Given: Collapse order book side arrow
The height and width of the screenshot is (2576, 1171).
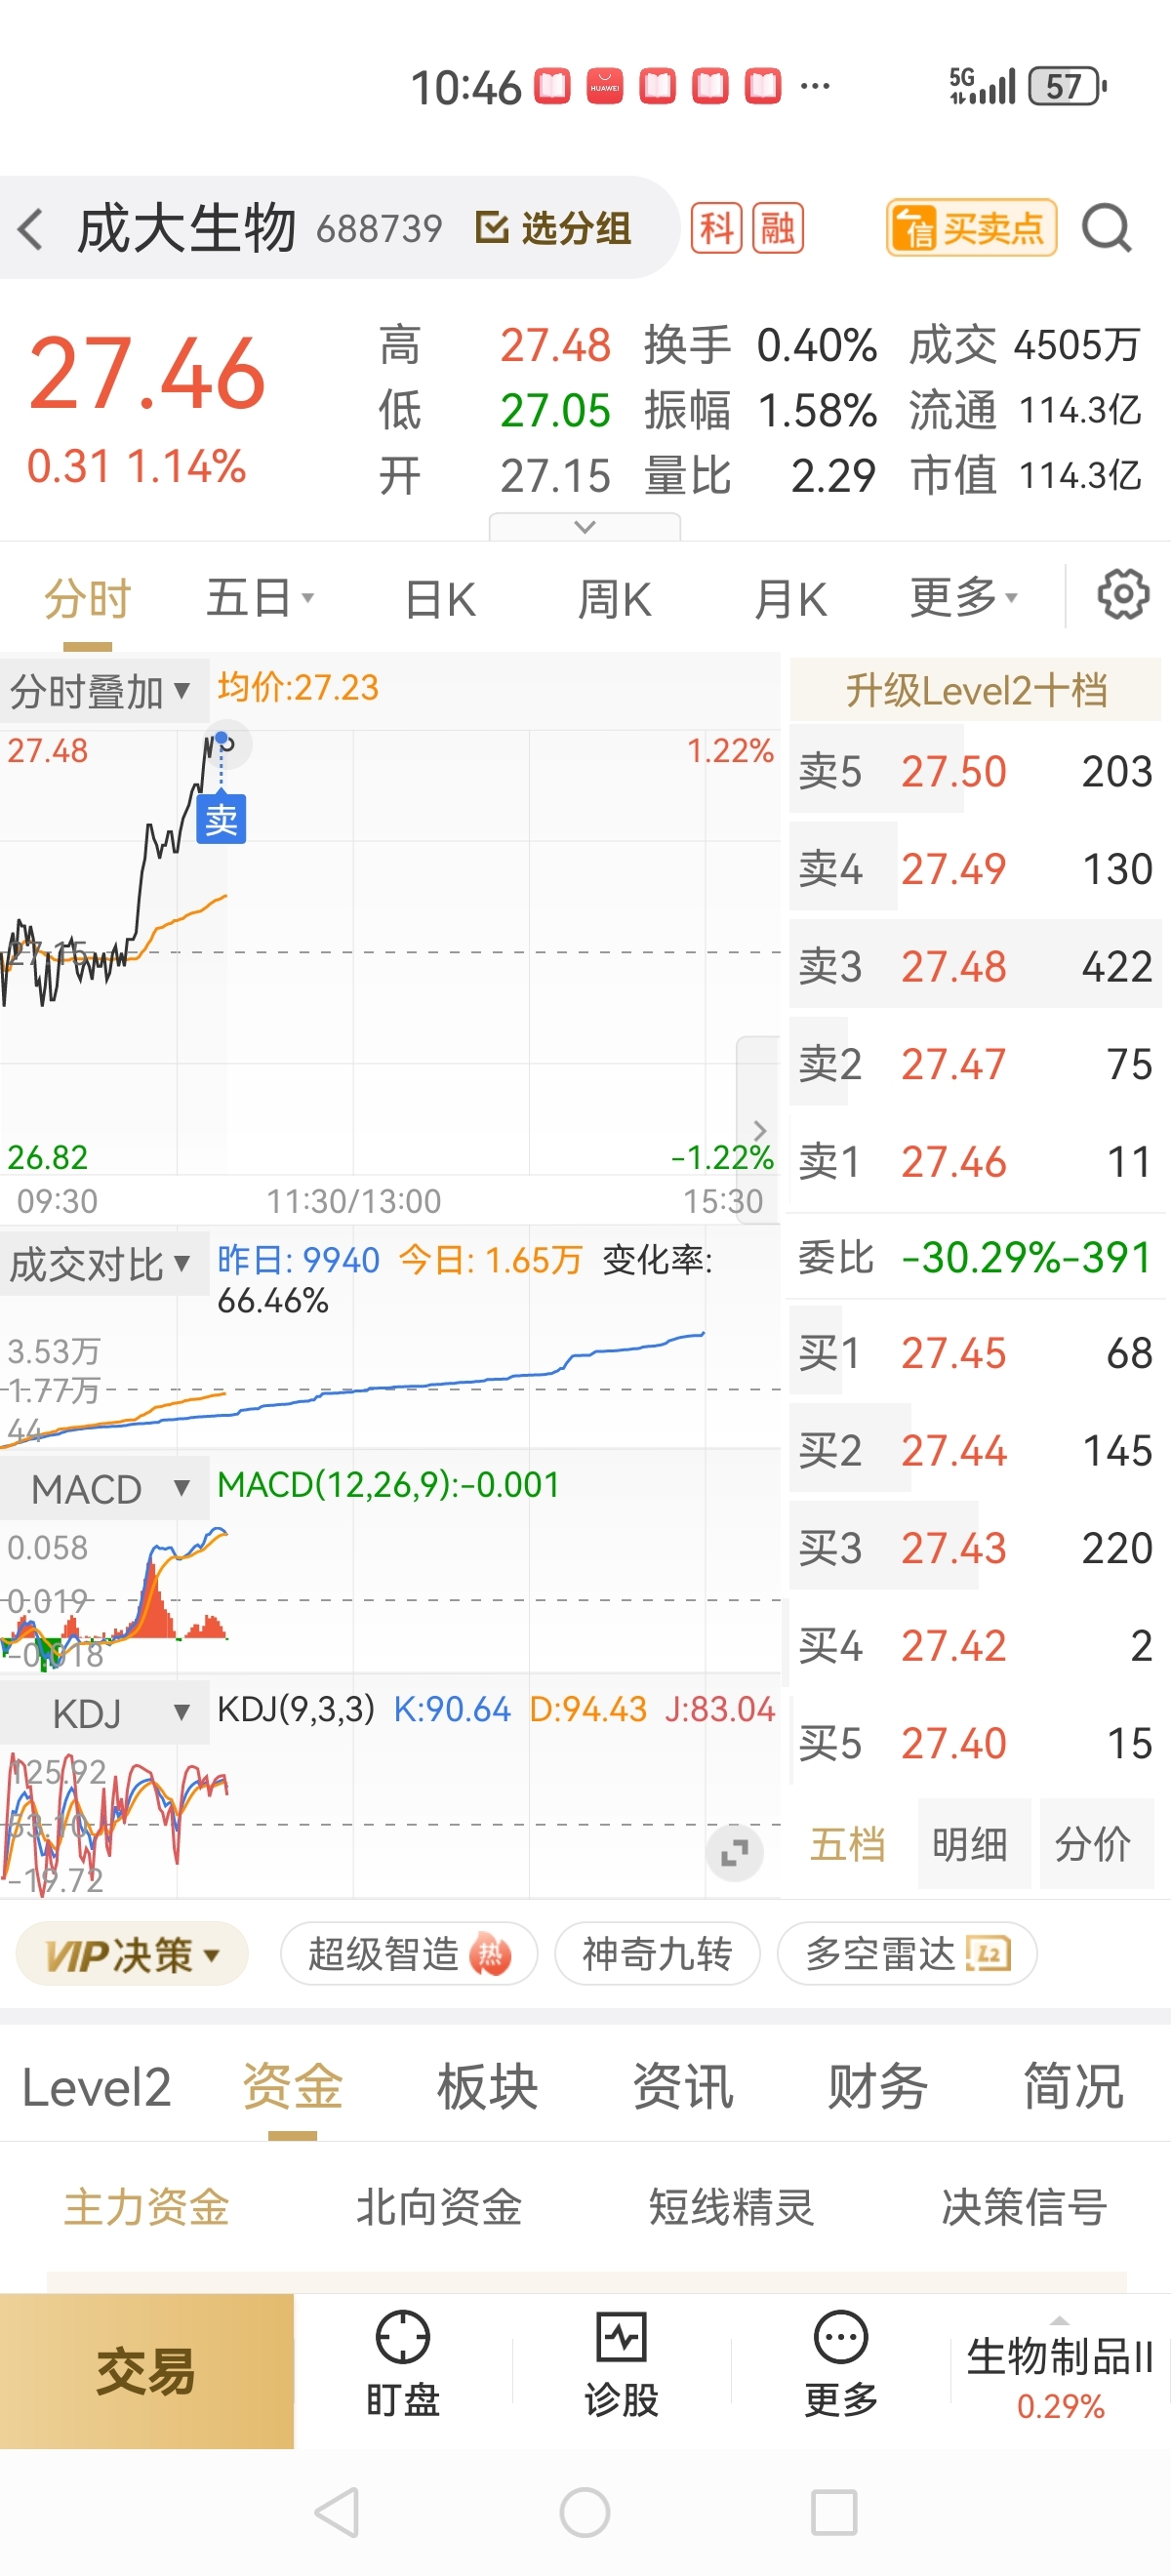Looking at the screenshot, I should click(x=759, y=1130).
